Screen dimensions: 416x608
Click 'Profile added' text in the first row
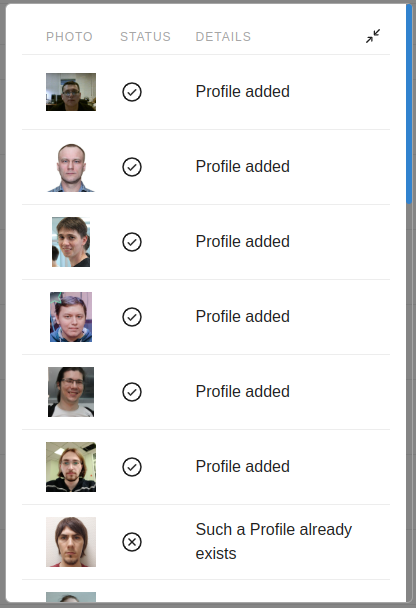click(x=243, y=92)
